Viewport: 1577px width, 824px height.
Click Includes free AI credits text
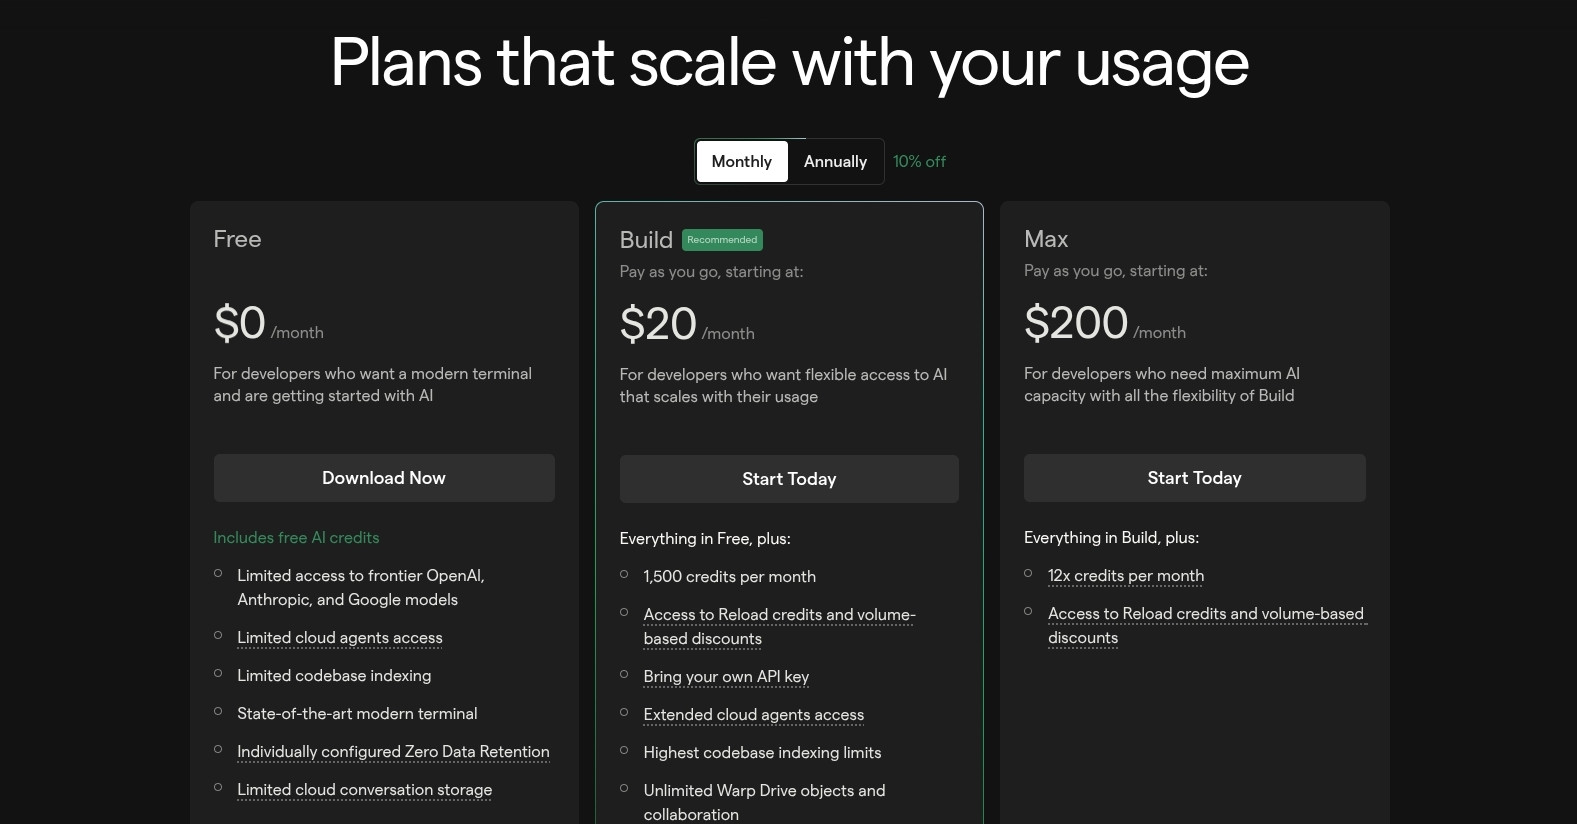pos(296,538)
